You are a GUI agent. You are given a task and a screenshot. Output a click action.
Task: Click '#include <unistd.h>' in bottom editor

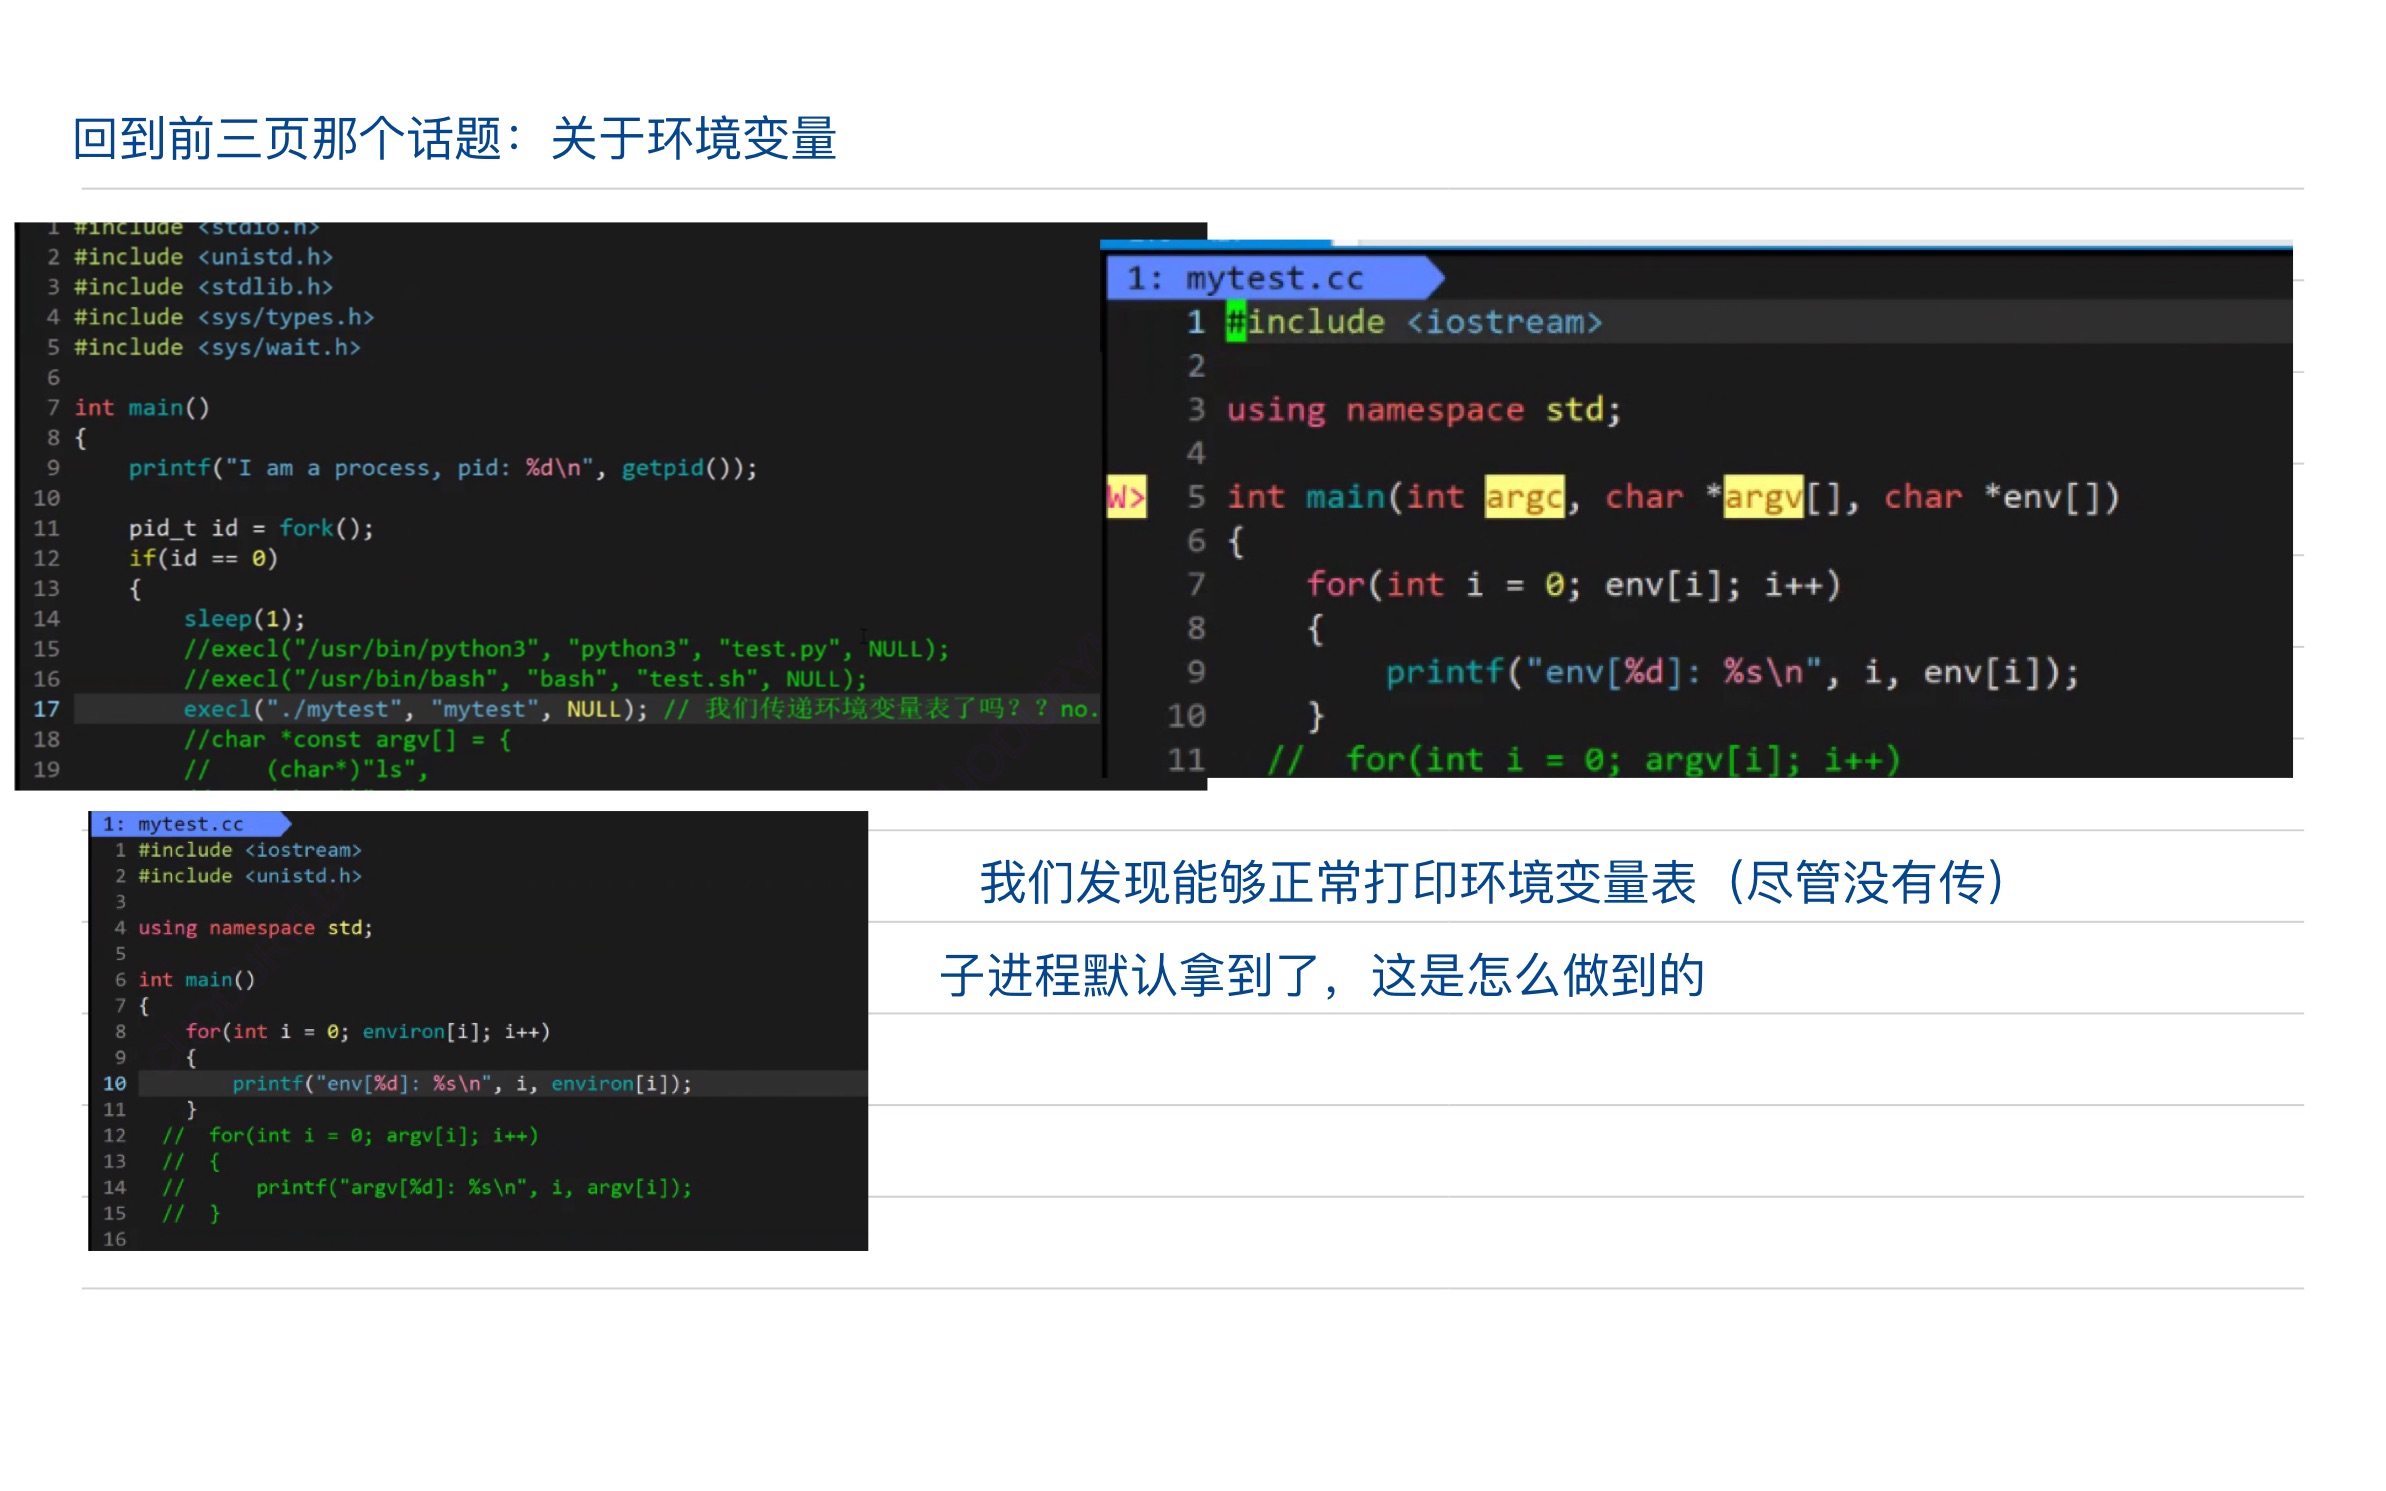click(249, 876)
